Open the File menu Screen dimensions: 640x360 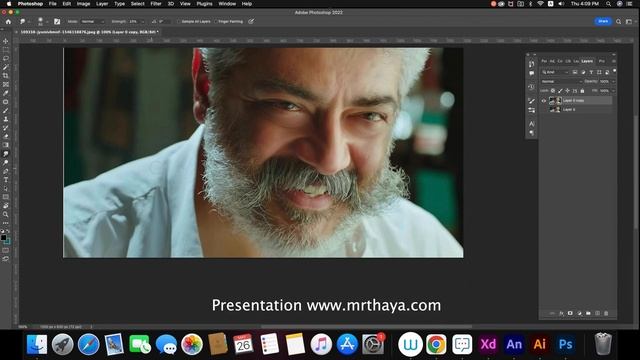pyautogui.click(x=53, y=4)
